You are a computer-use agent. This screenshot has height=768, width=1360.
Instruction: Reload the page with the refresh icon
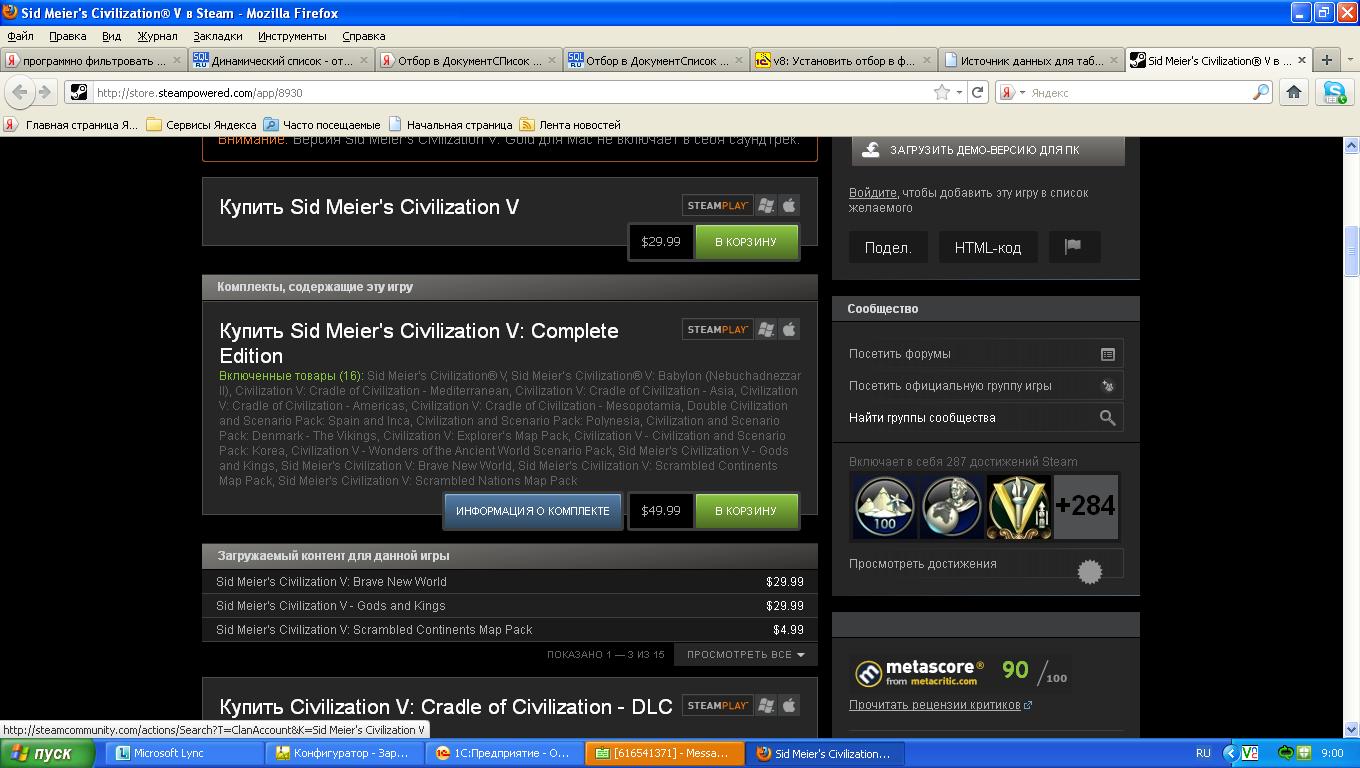click(977, 92)
